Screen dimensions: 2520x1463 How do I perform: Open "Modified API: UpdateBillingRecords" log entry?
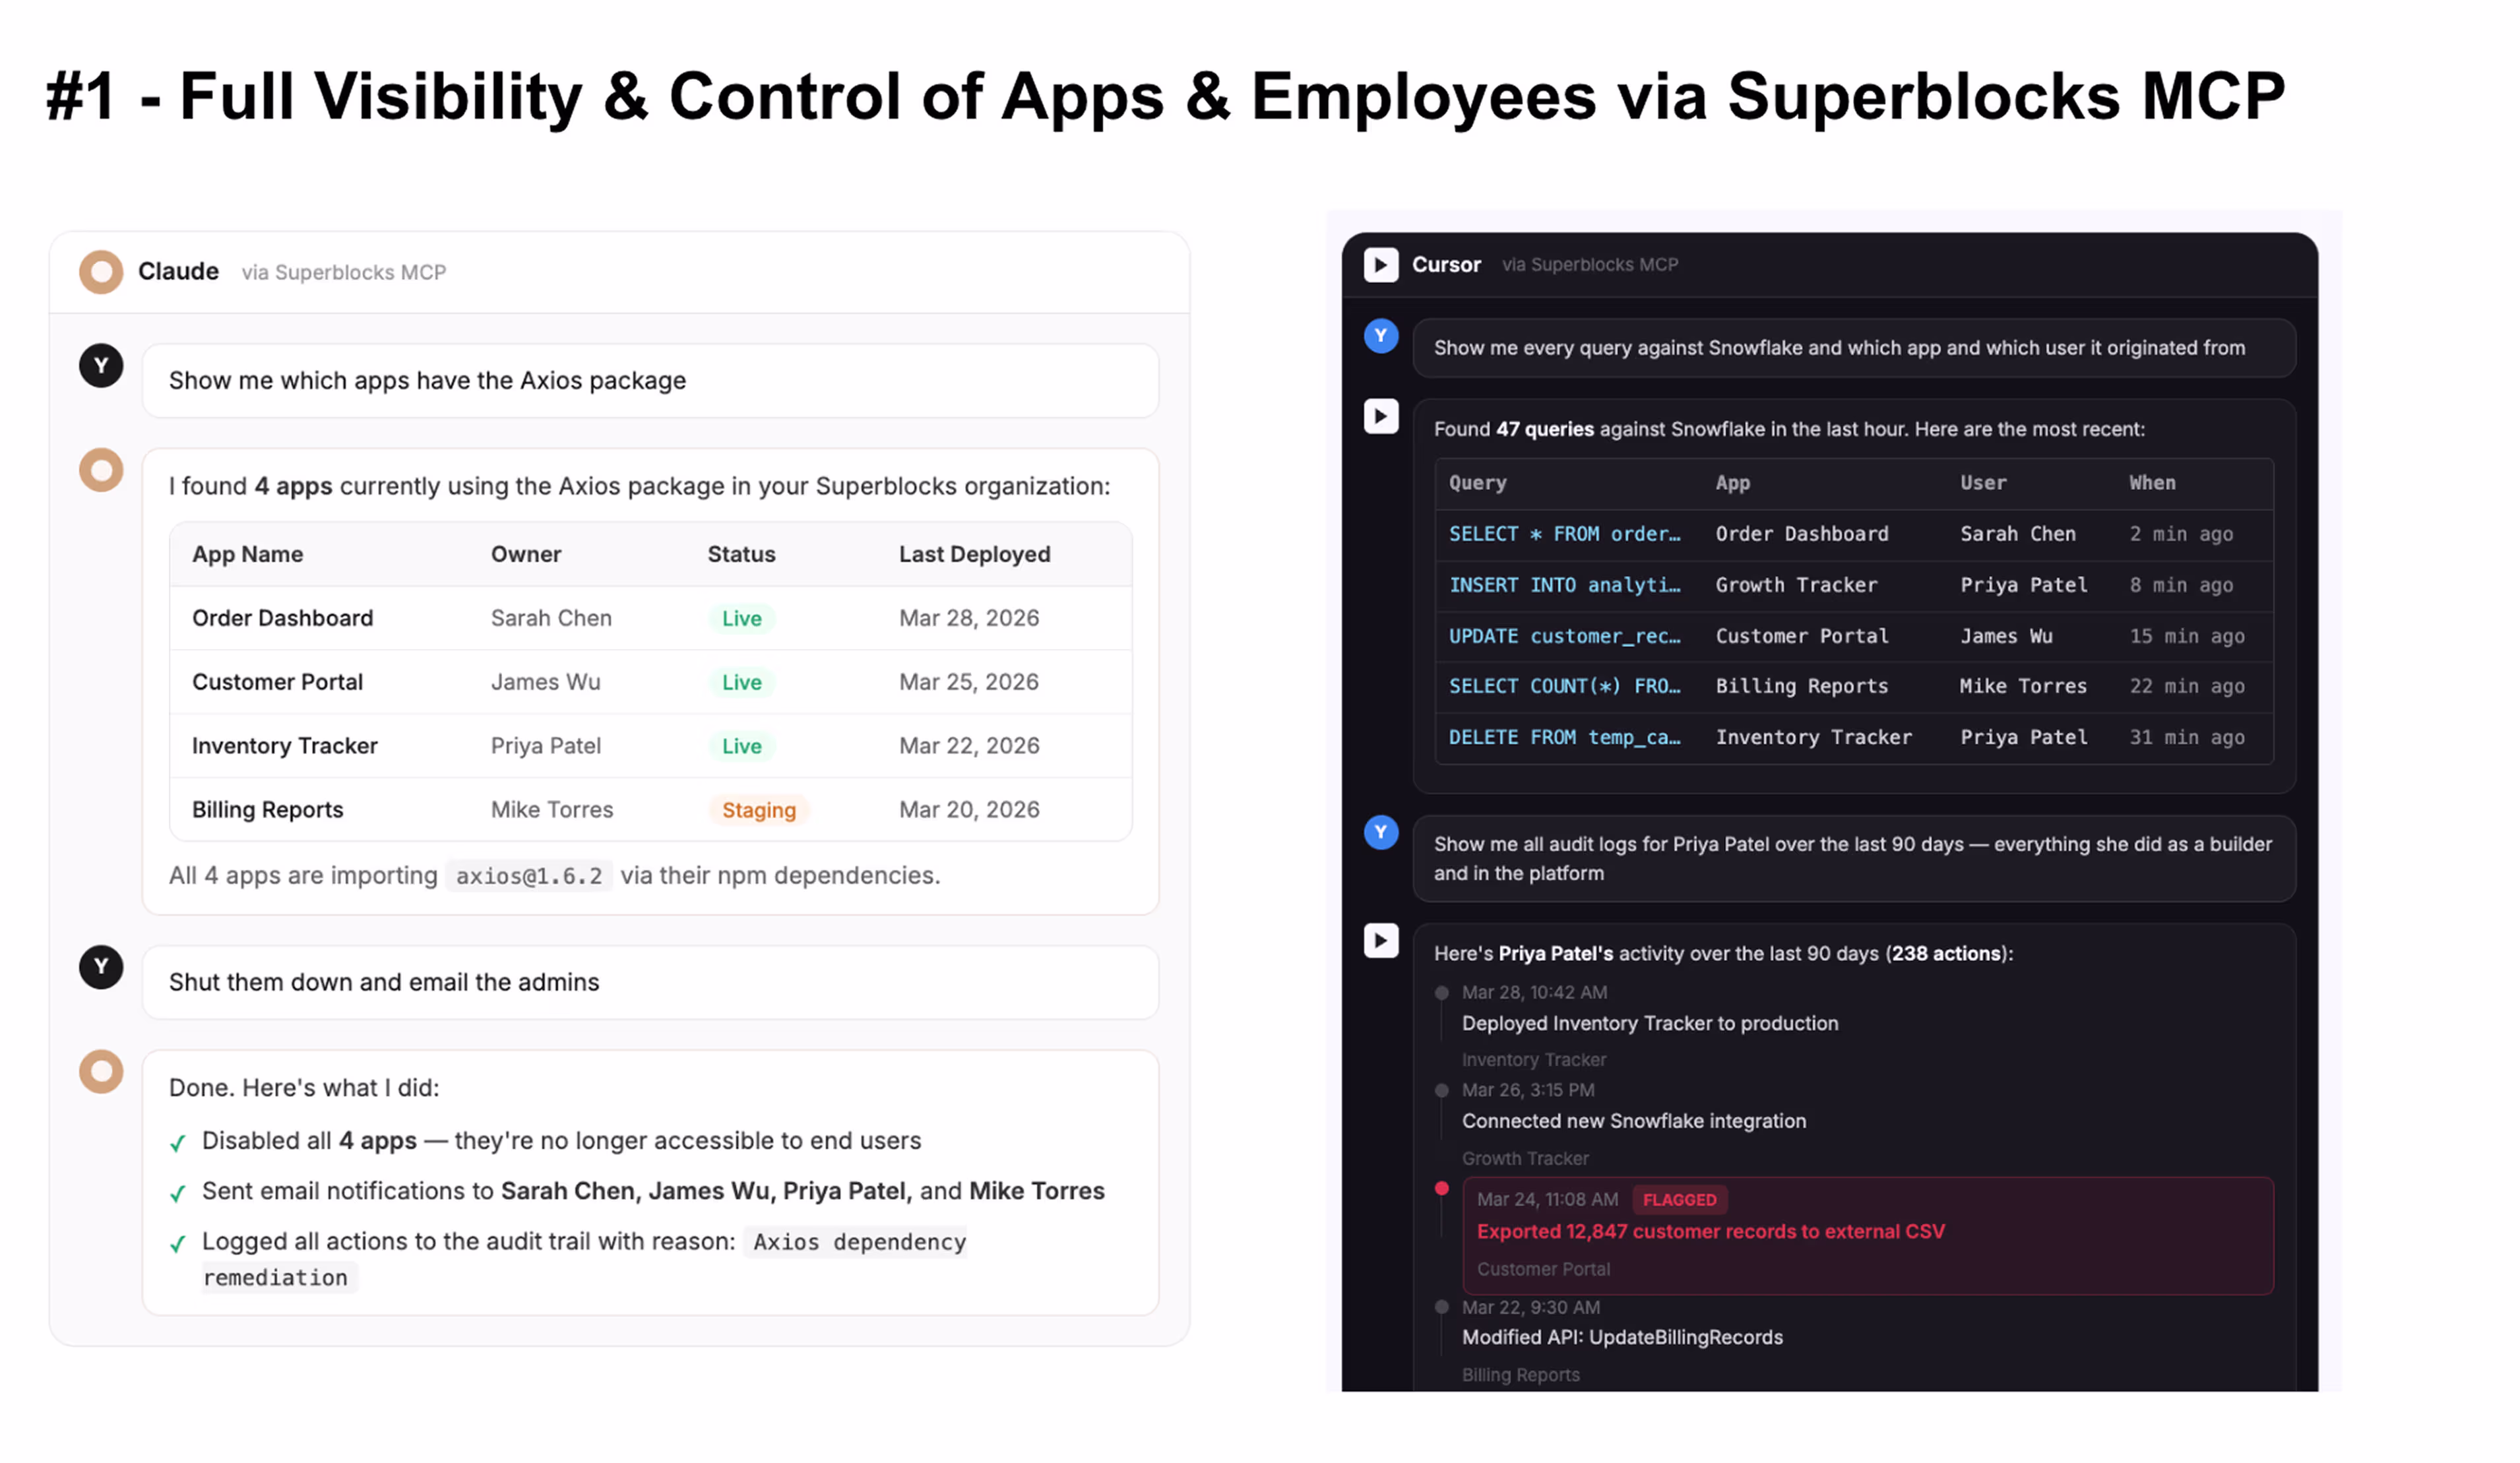click(x=1622, y=1338)
